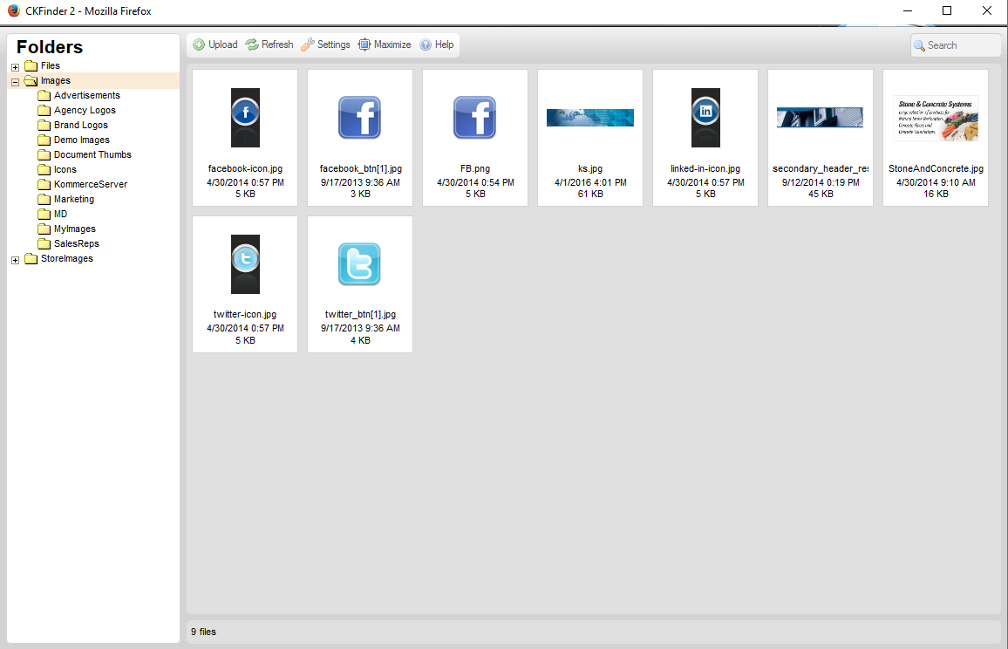This screenshot has height=649, width=1008.
Task: Expand the StoreImages folder node
Action: click(x=15, y=260)
